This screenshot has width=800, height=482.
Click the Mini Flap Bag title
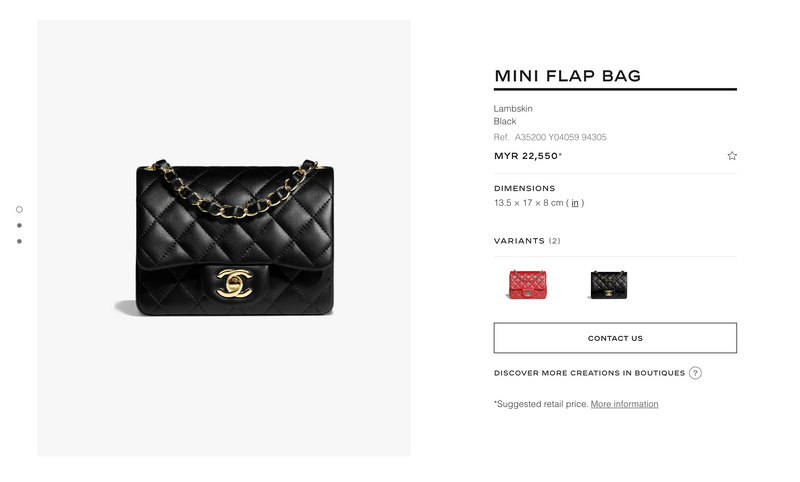(567, 76)
